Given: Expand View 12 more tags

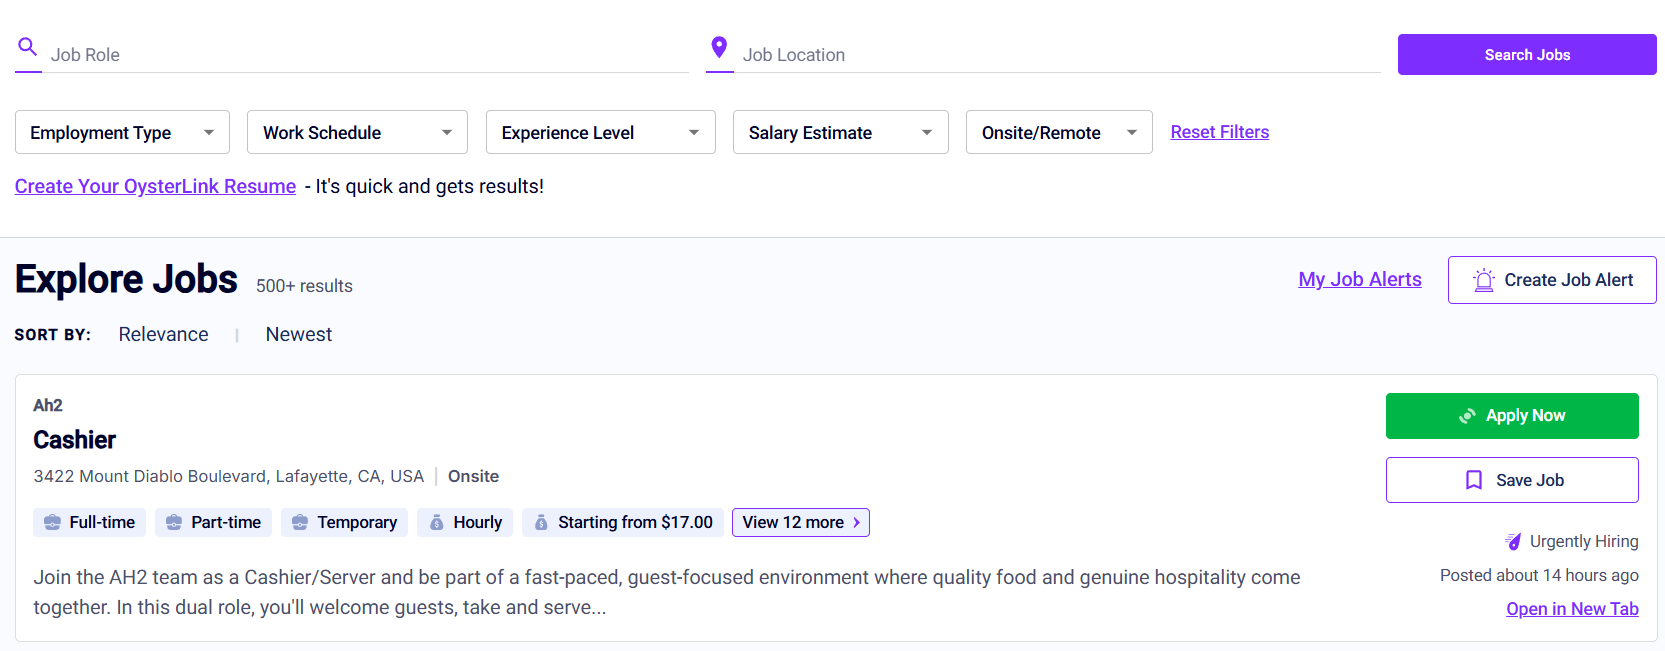Looking at the screenshot, I should pyautogui.click(x=800, y=523).
